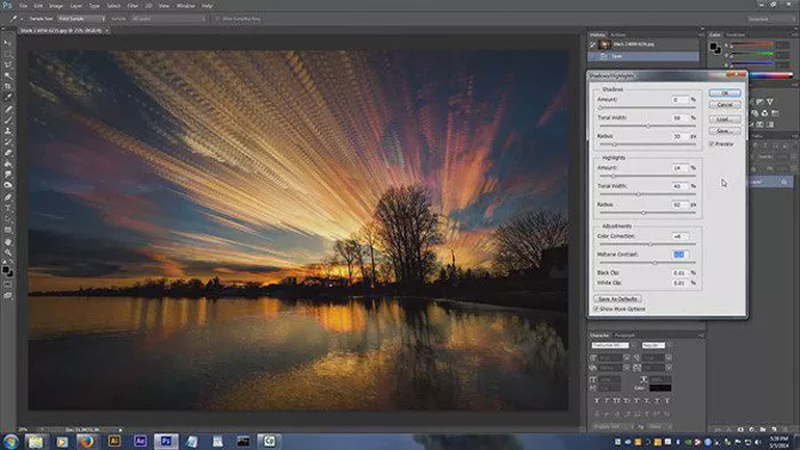This screenshot has height=450, width=800.
Task: Uncheck Show More Options checkbox
Action: (598, 308)
